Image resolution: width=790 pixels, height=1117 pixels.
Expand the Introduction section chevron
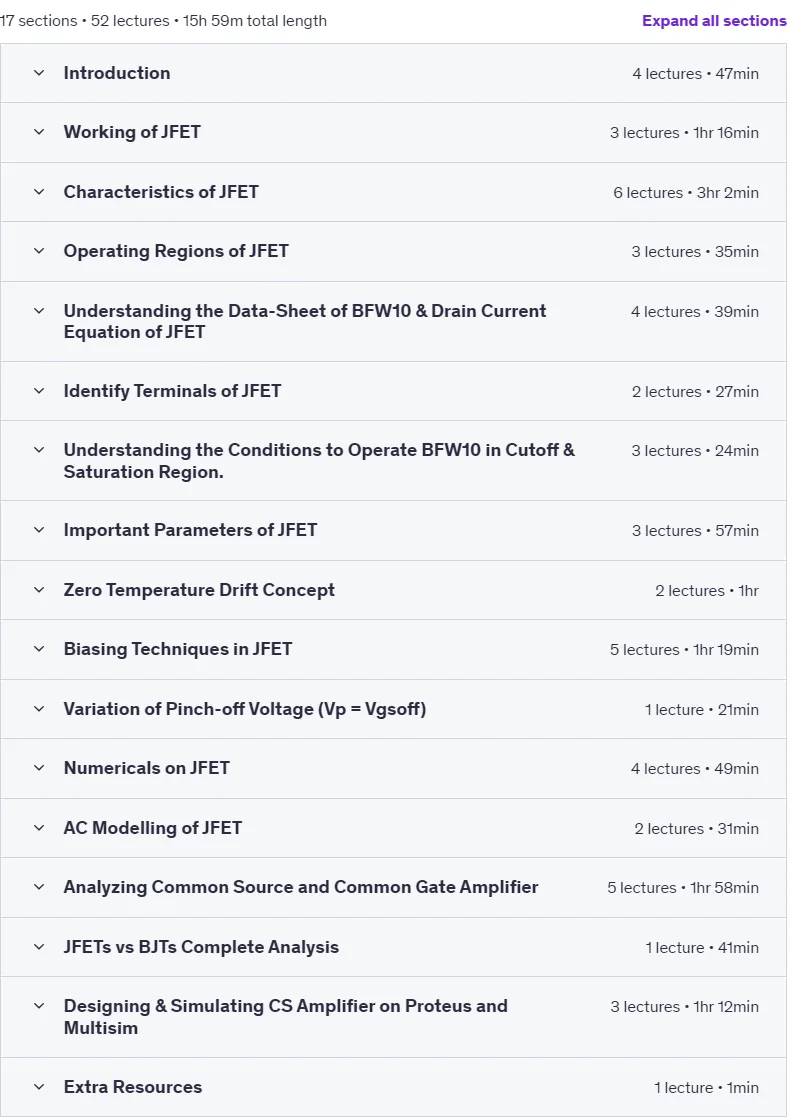tap(39, 73)
